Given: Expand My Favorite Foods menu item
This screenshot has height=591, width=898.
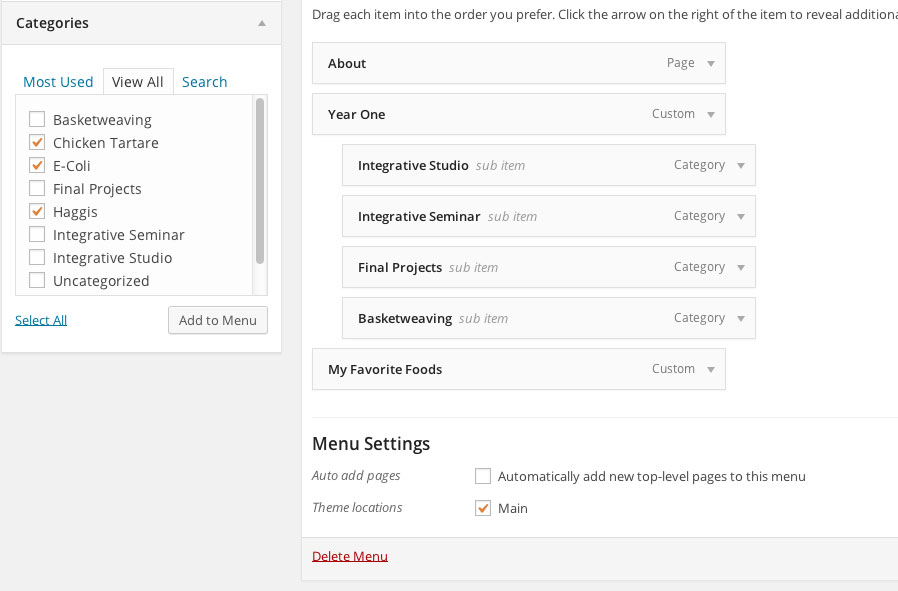Looking at the screenshot, I should coord(711,369).
